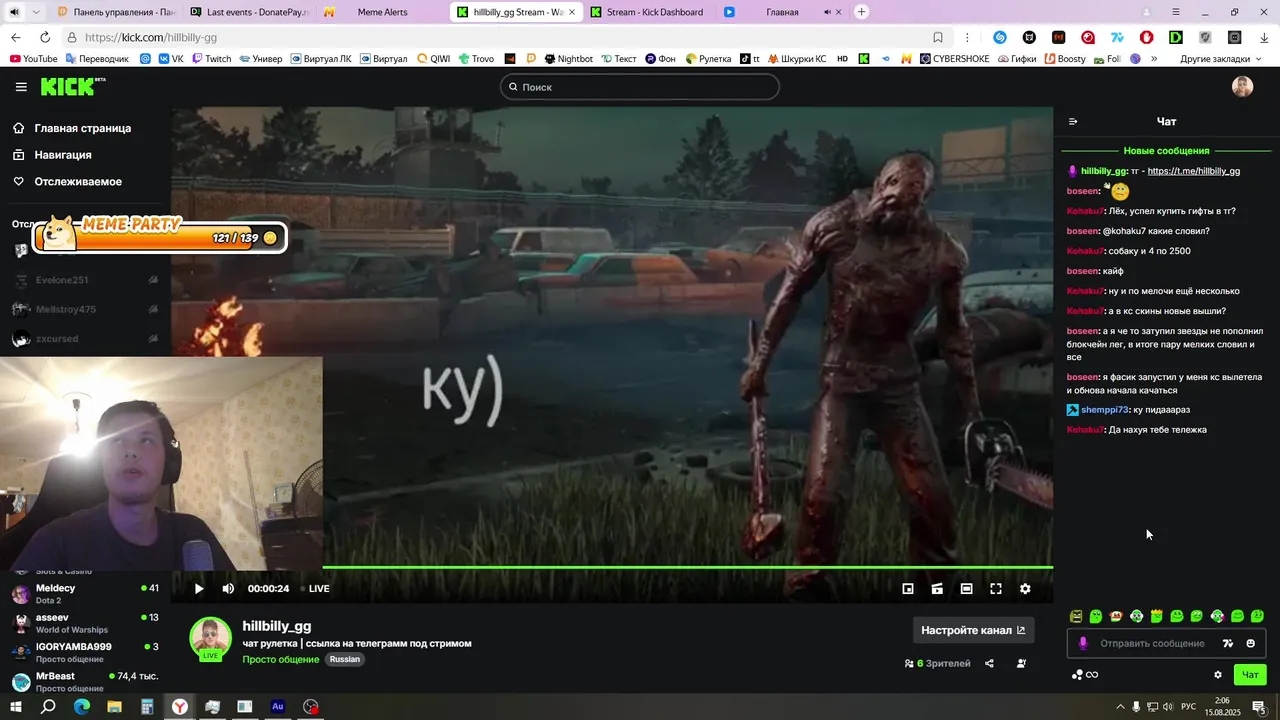1280x720 pixels.
Task: Bookmark this page with bookmark icon
Action: point(938,37)
